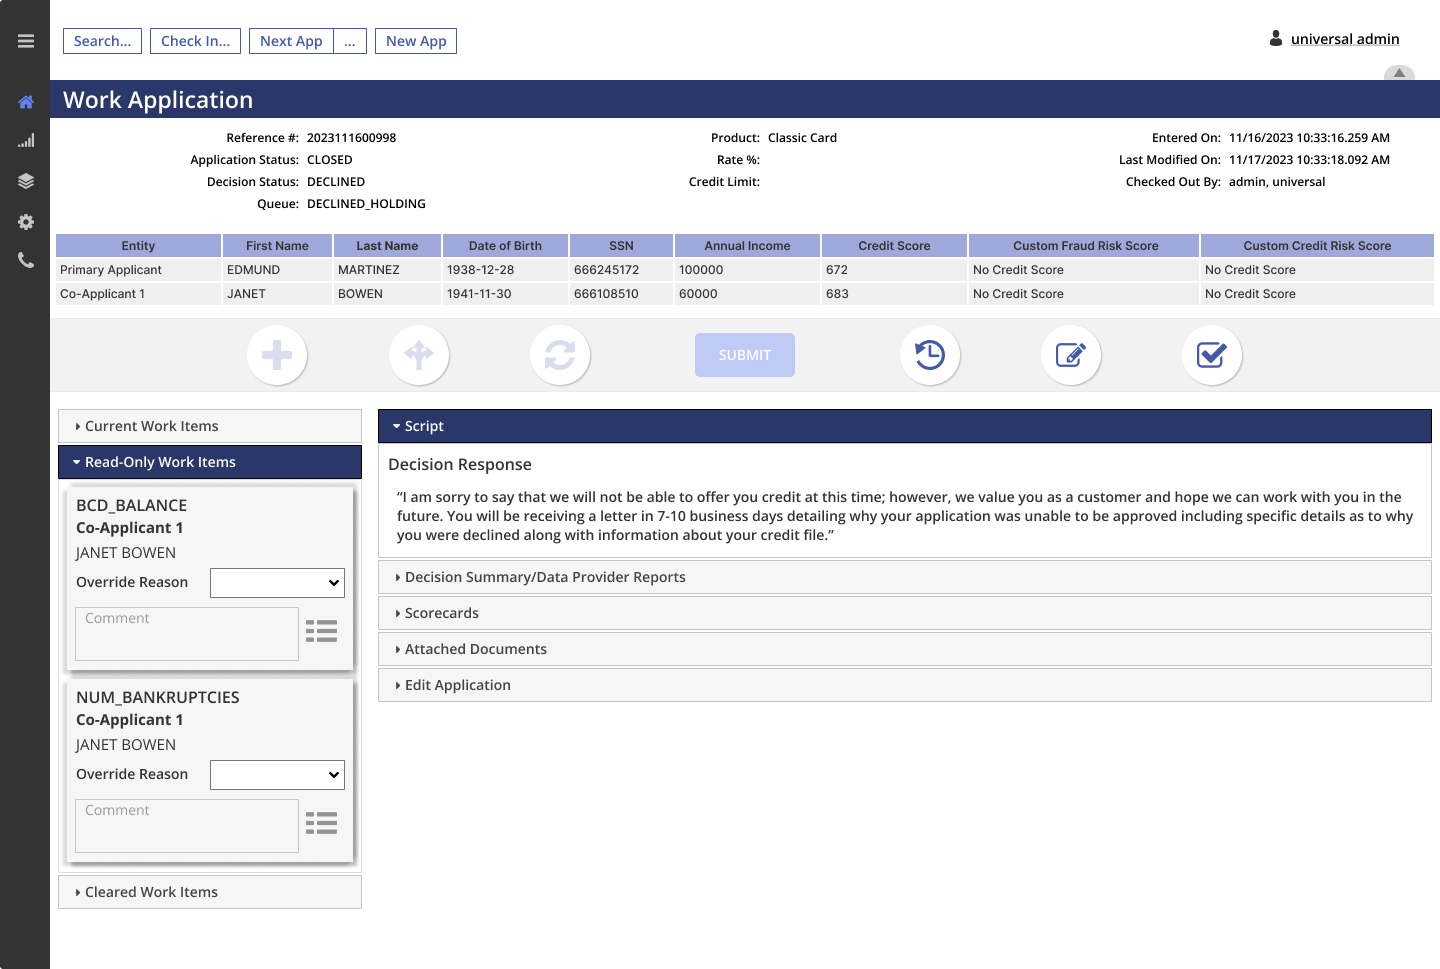Open the Override Reason dropdown for BCD_BALANCE
The image size is (1440, 969).
(x=277, y=582)
